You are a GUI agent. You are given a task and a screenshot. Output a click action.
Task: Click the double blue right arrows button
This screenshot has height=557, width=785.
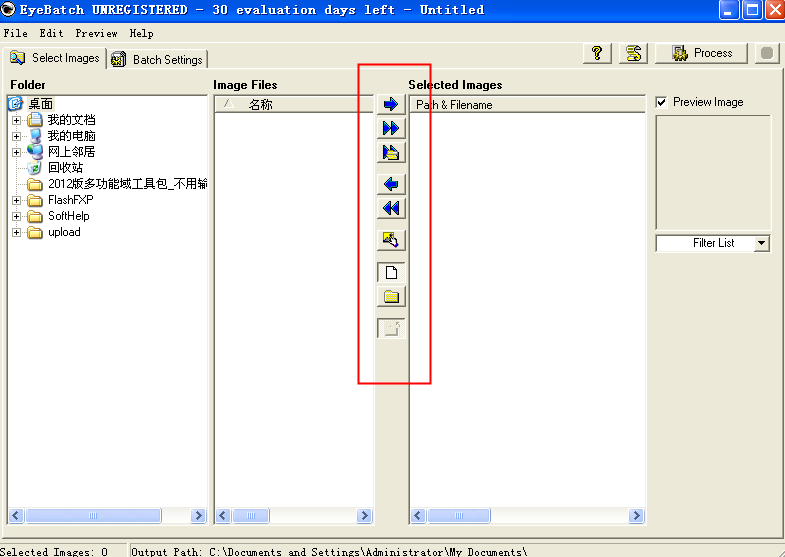pos(391,128)
